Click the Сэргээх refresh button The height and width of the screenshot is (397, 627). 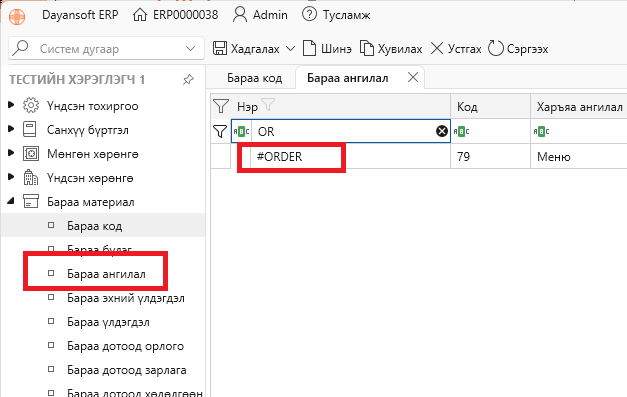518,49
